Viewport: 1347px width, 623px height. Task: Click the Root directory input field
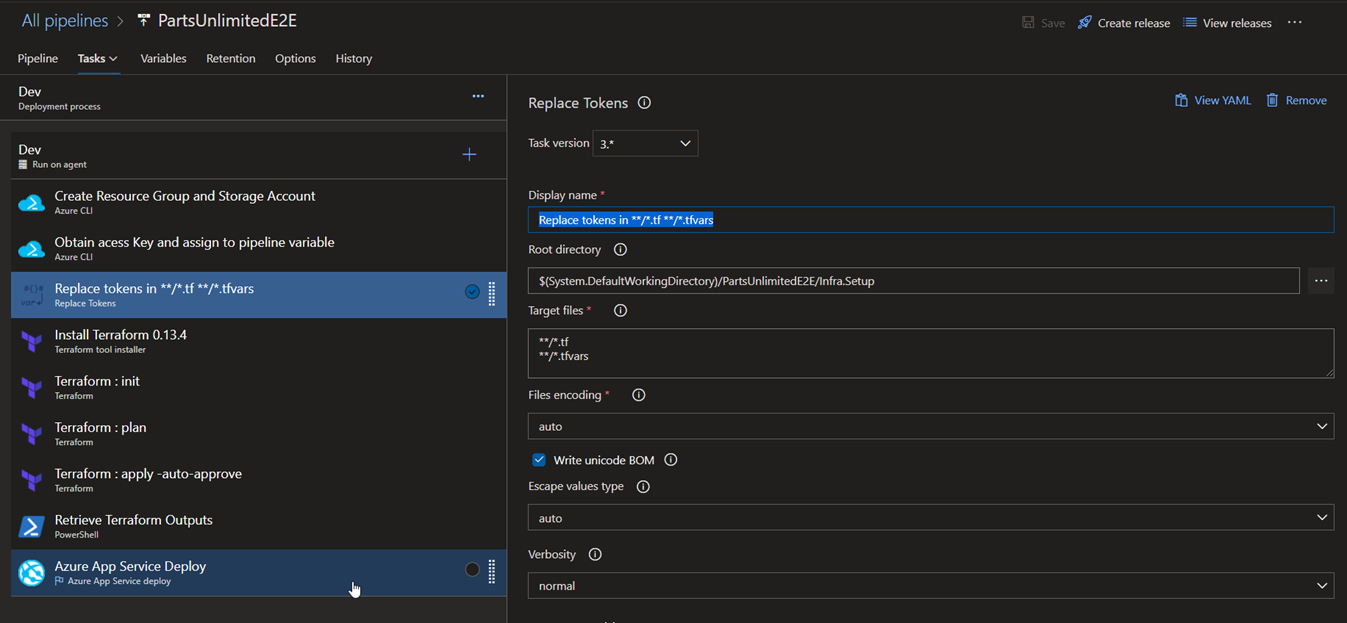pyautogui.click(x=914, y=281)
